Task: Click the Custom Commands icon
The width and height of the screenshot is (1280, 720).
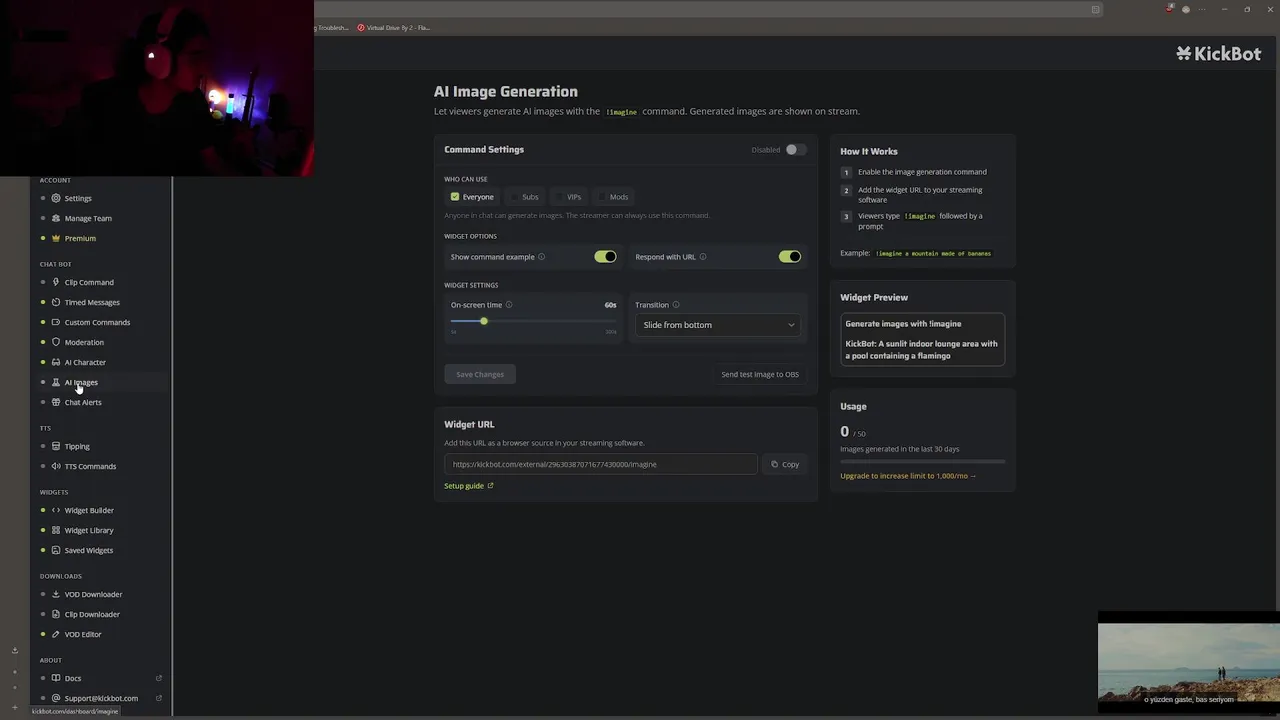Action: (x=56, y=322)
